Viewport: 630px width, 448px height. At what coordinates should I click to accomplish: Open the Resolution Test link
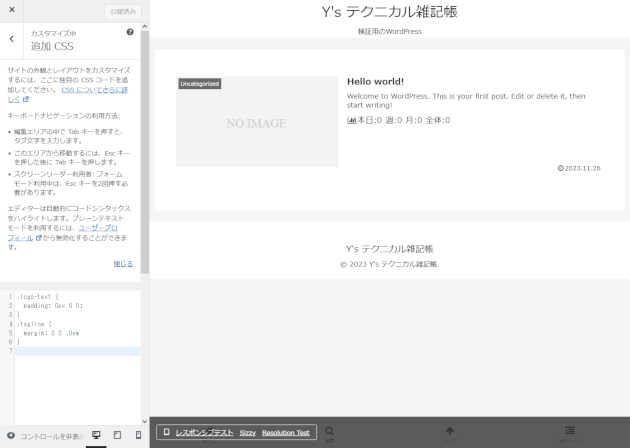tap(286, 433)
